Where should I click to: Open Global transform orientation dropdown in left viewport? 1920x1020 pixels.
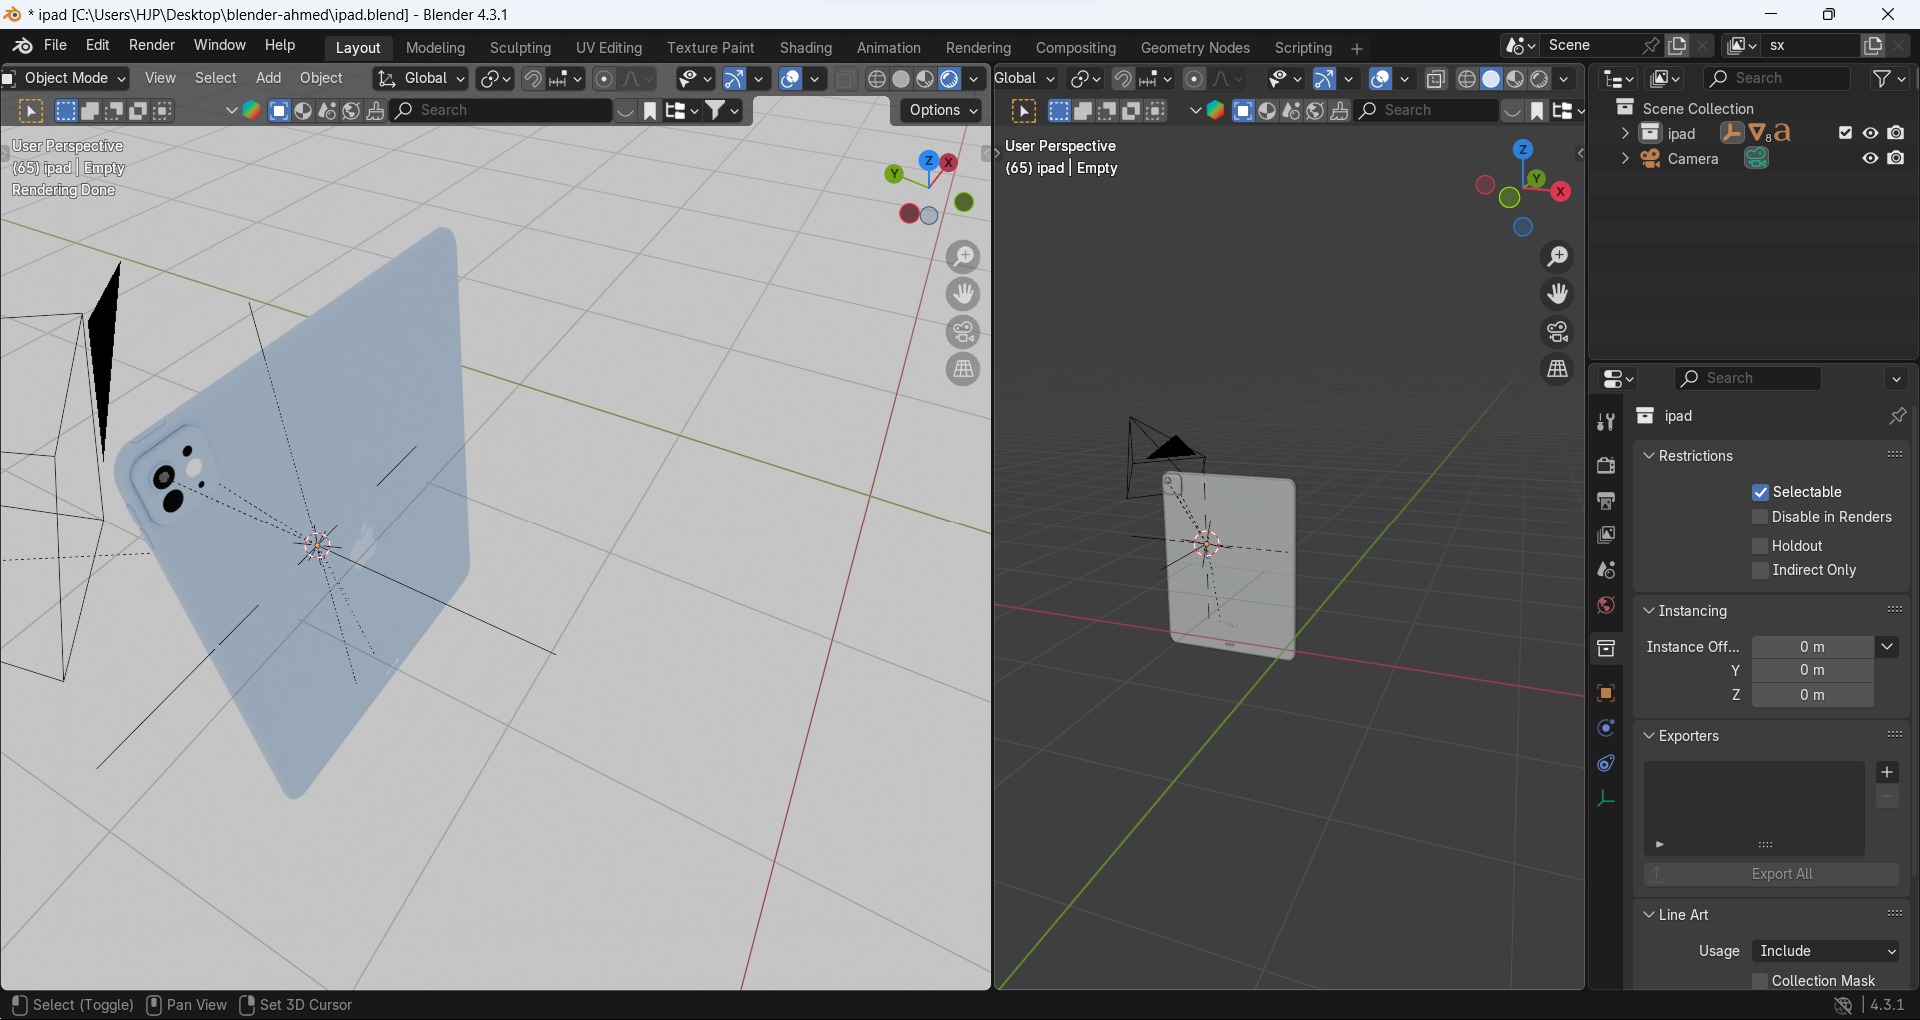tap(422, 79)
